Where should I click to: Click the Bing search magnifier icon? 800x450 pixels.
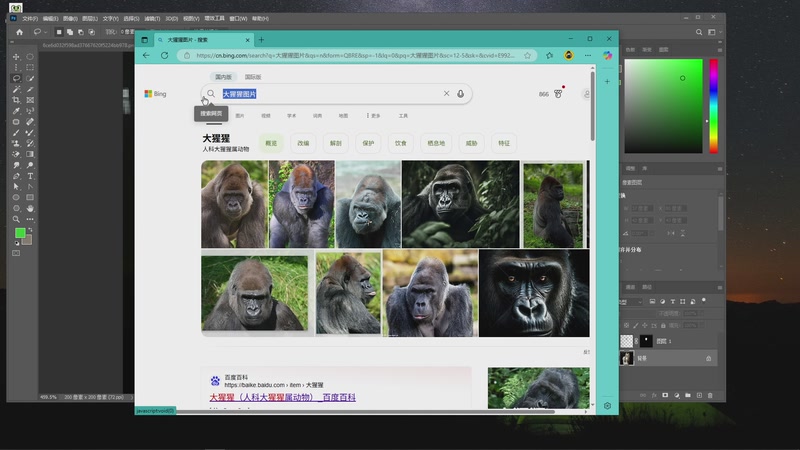pos(211,94)
